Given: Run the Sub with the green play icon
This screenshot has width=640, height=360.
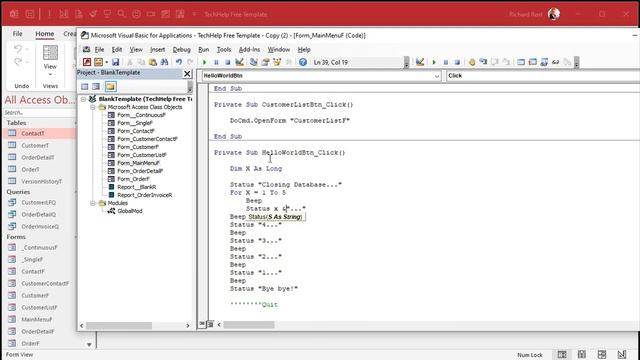Looking at the screenshot, I should click(204, 62).
